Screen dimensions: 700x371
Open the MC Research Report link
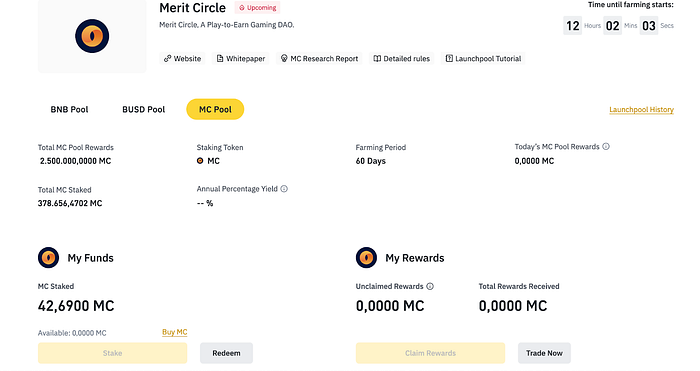[x=319, y=58]
